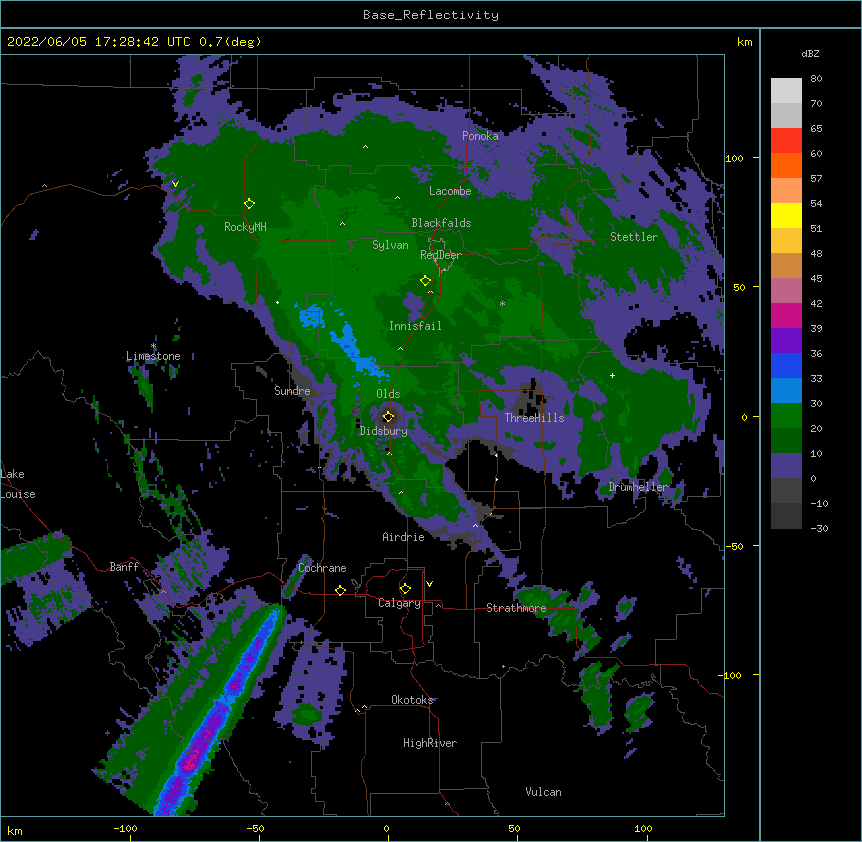This screenshot has height=842, width=862.
Task: Click the Cochrane town label
Action: pyautogui.click(x=322, y=568)
